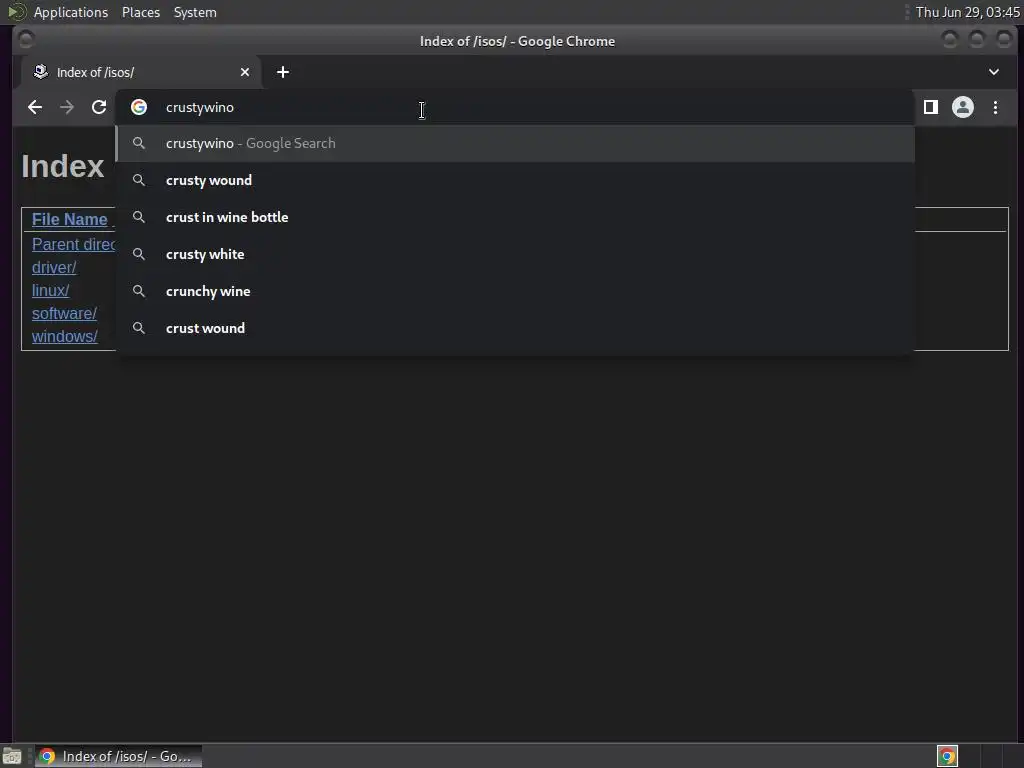Open the Applications menu in the top panel
The image size is (1024, 768).
tap(71, 12)
